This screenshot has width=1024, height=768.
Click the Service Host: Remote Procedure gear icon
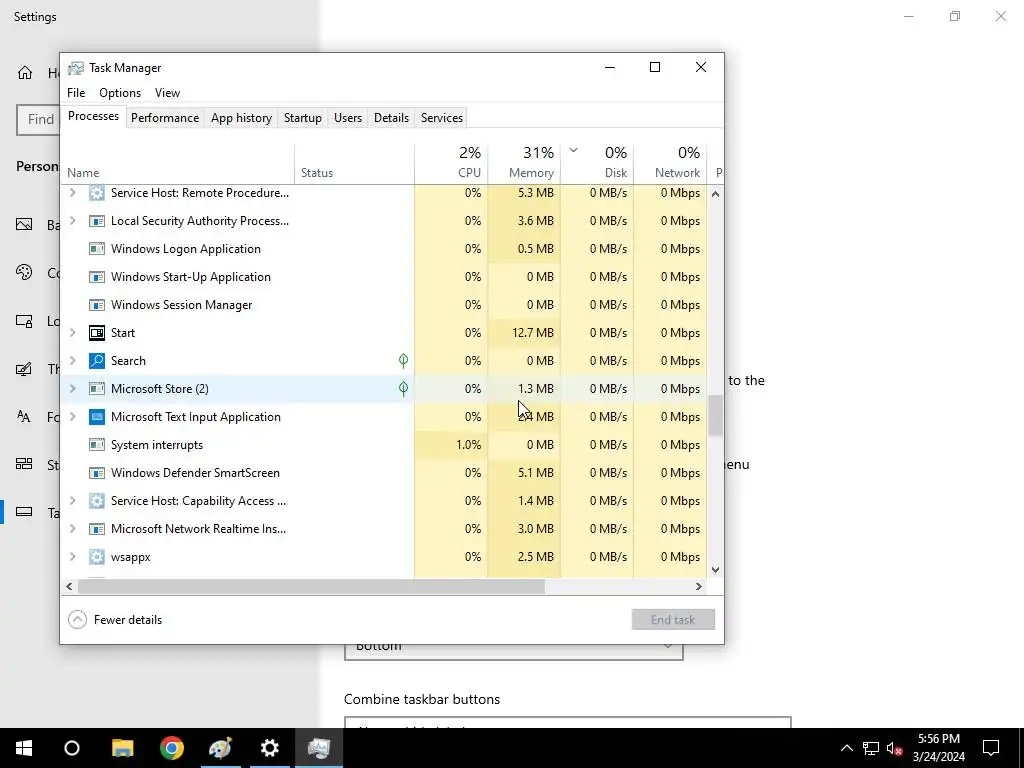97,193
